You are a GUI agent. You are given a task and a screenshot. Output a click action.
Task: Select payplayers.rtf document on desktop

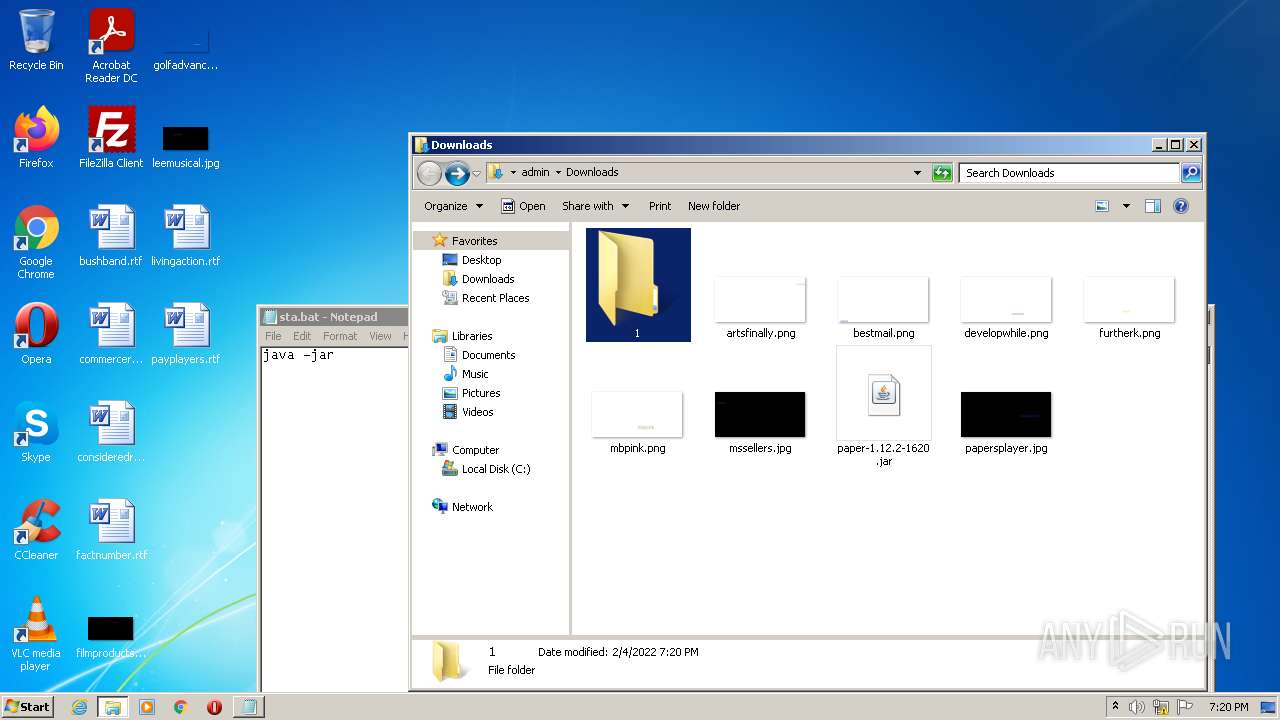click(x=186, y=334)
